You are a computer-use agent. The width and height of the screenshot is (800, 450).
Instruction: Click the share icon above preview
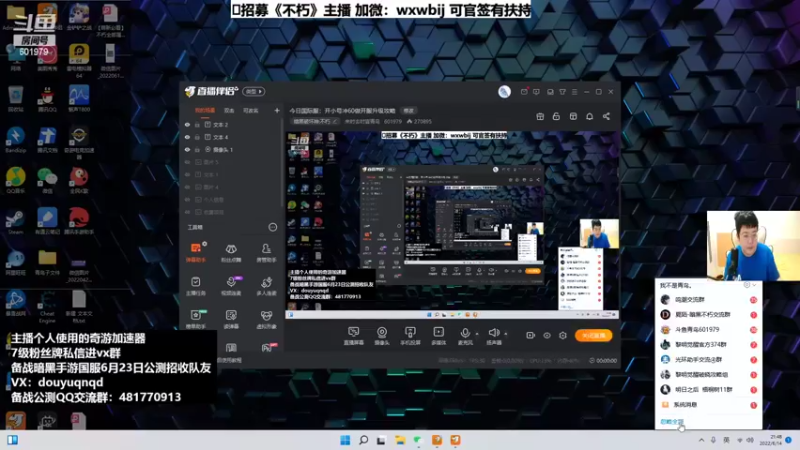click(606, 116)
